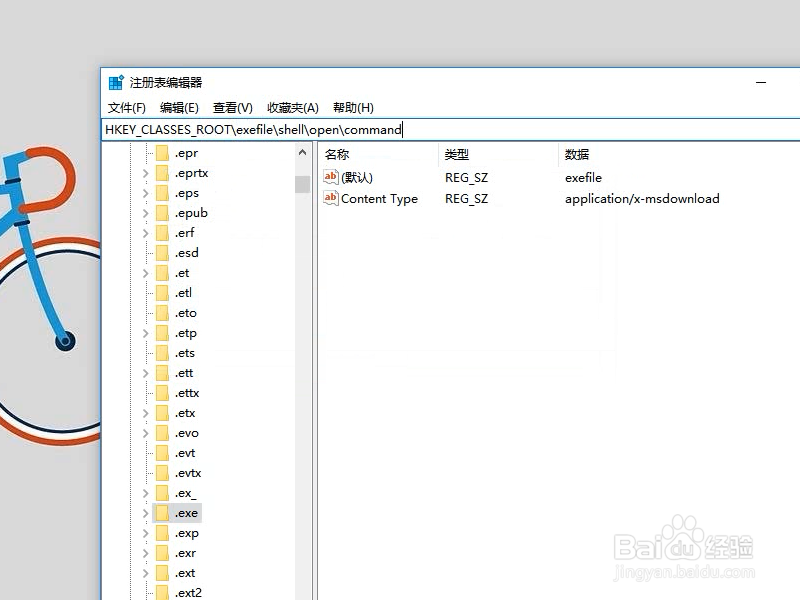Click the .evo folder icon
Screen dimensions: 800x600
click(x=162, y=433)
